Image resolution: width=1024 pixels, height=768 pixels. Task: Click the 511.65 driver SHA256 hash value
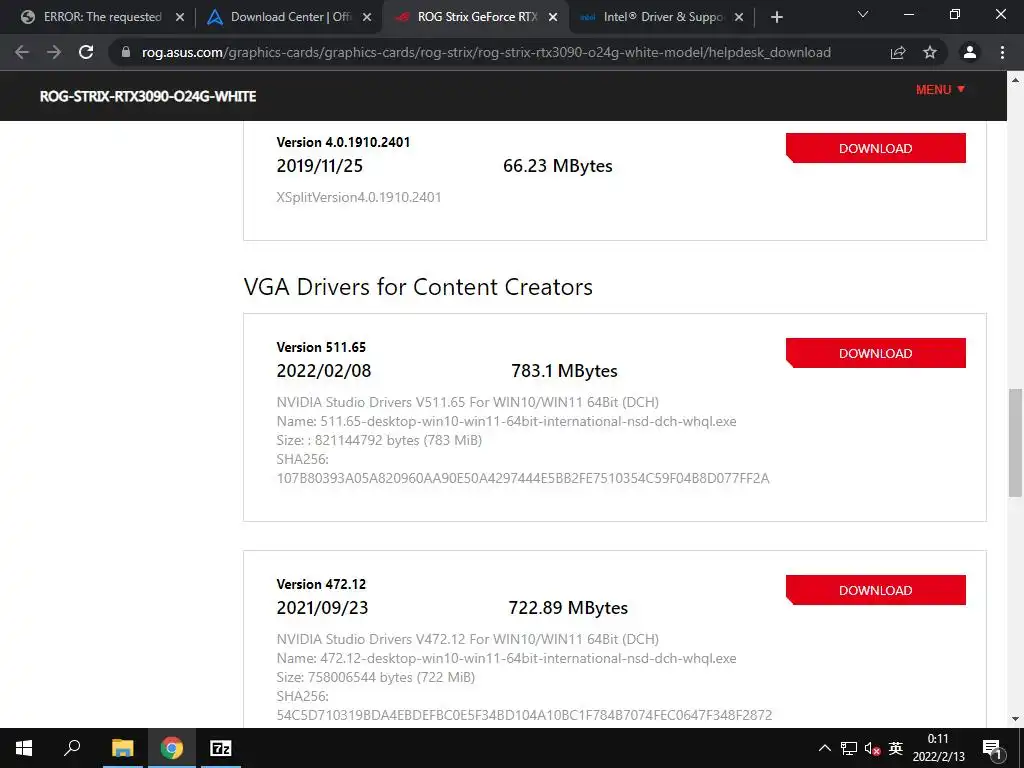(x=523, y=478)
